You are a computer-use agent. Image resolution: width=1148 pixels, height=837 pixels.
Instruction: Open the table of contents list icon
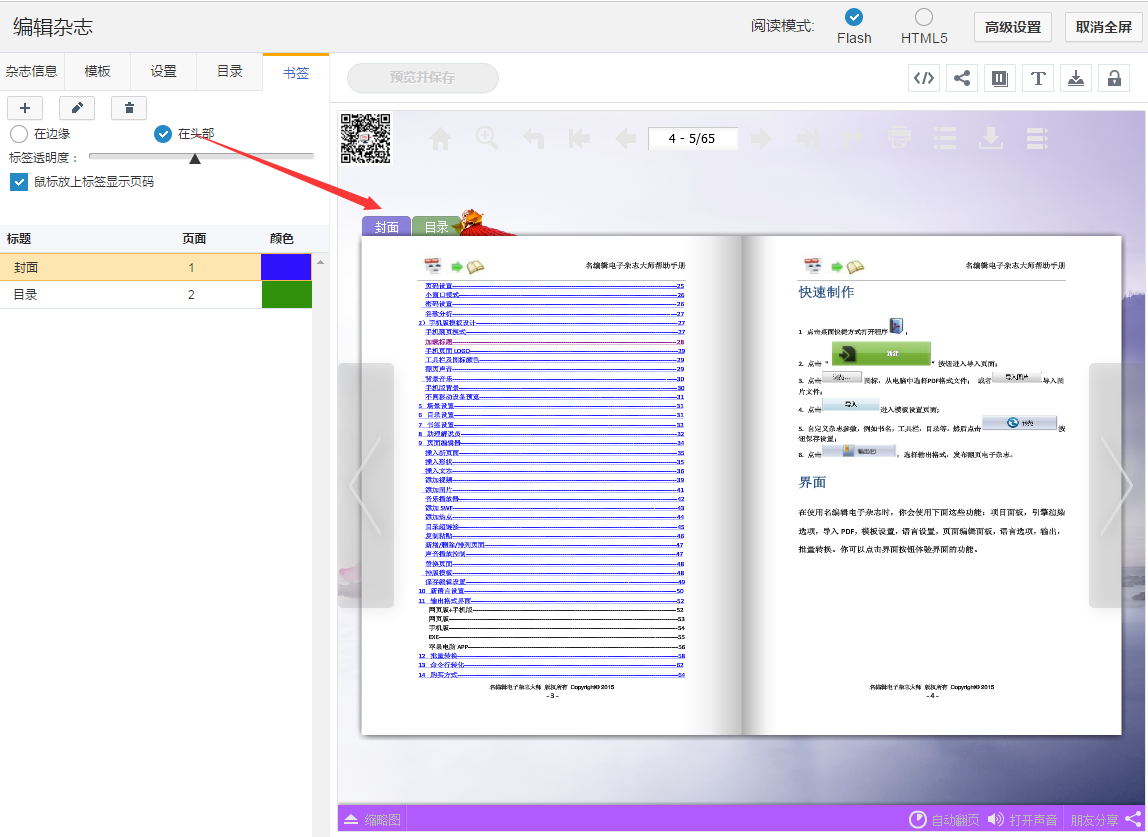(x=945, y=138)
